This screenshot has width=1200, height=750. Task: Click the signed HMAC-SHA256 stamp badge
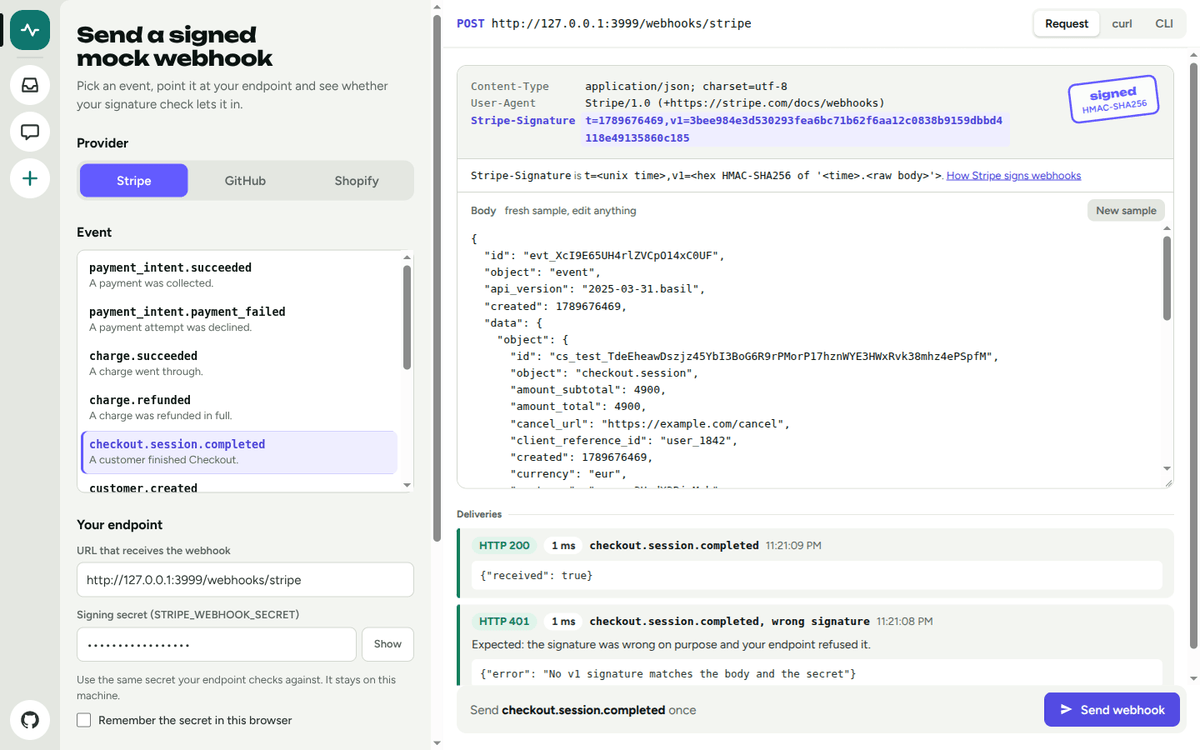pos(1113,99)
